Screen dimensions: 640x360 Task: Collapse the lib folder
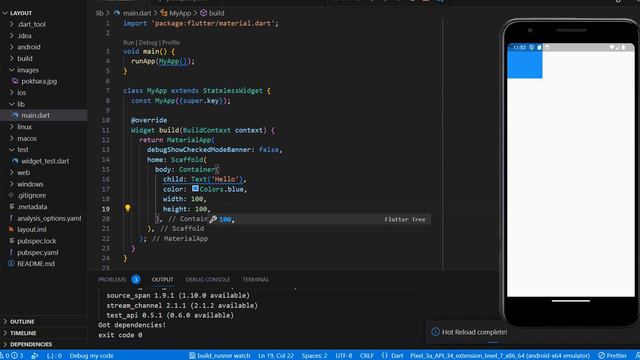tap(21, 104)
